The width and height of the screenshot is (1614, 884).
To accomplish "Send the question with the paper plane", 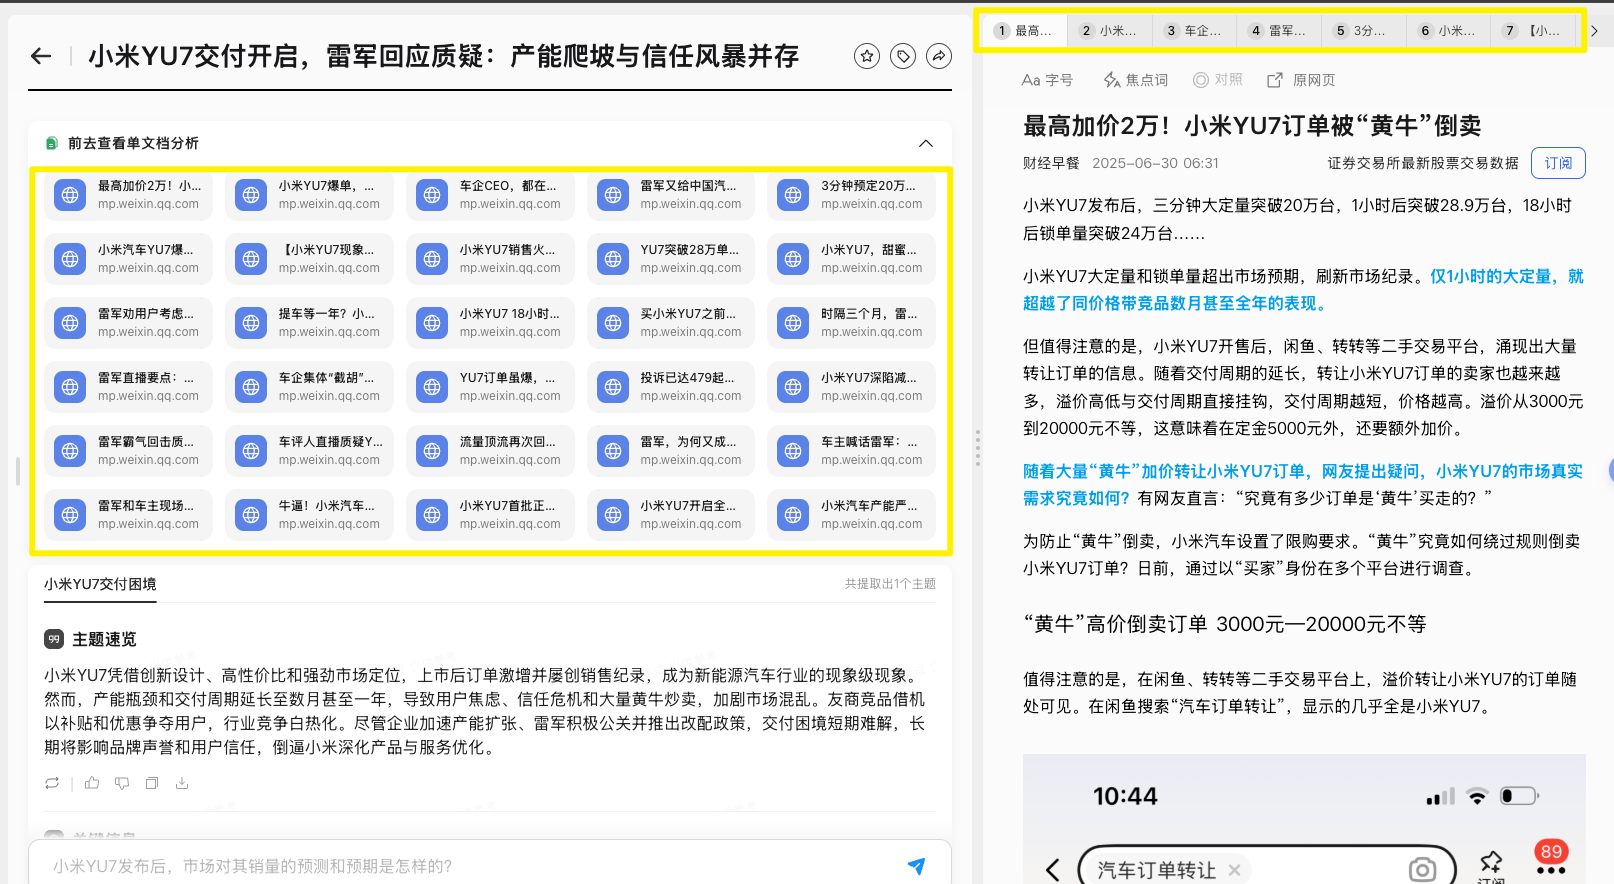I will click(x=916, y=866).
